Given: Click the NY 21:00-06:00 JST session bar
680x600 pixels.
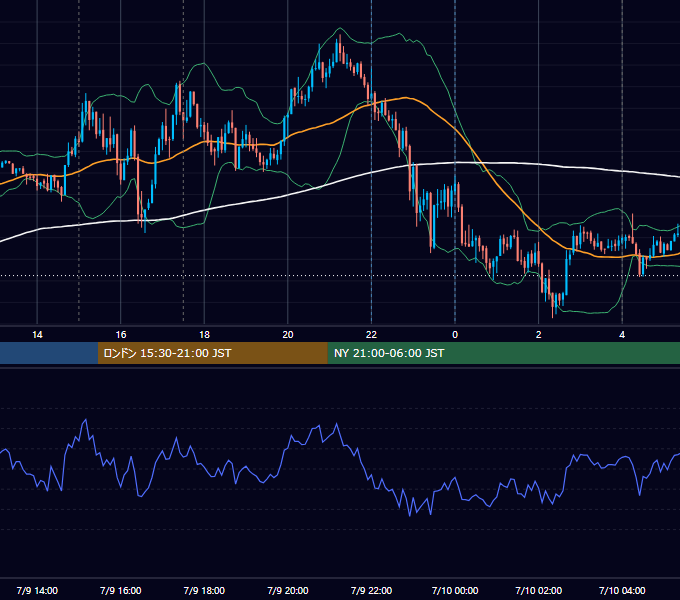Looking at the screenshot, I should click(x=503, y=353).
